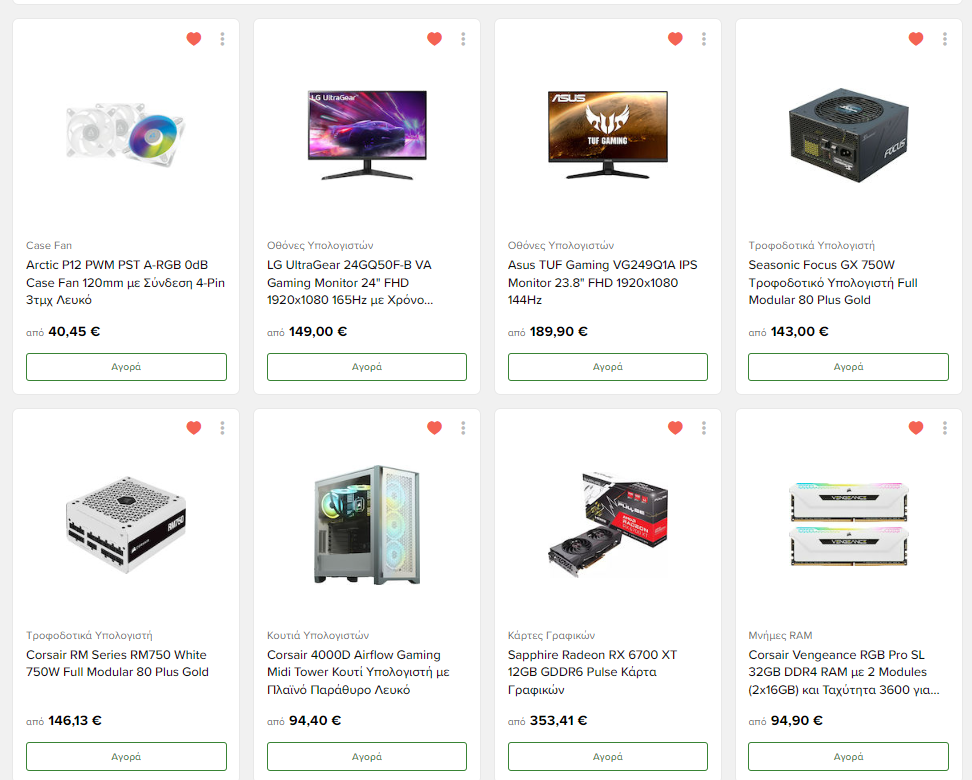Open Sapphire Radeon RX 6700 XT title link
The image size is (972, 780).
click(593, 672)
